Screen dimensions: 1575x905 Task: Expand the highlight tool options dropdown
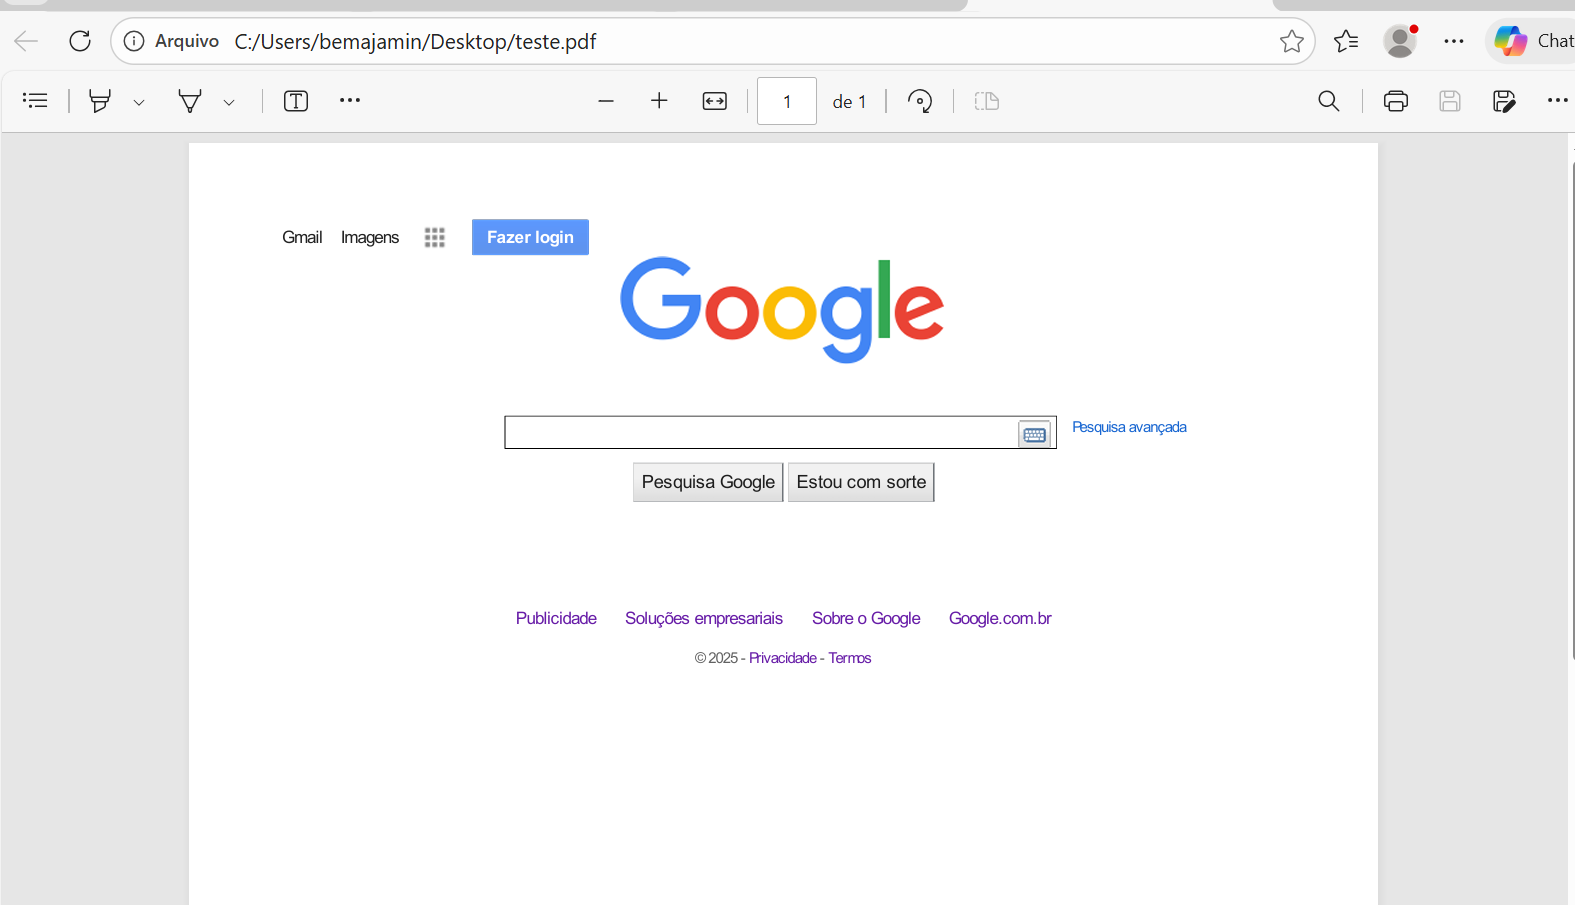(139, 102)
